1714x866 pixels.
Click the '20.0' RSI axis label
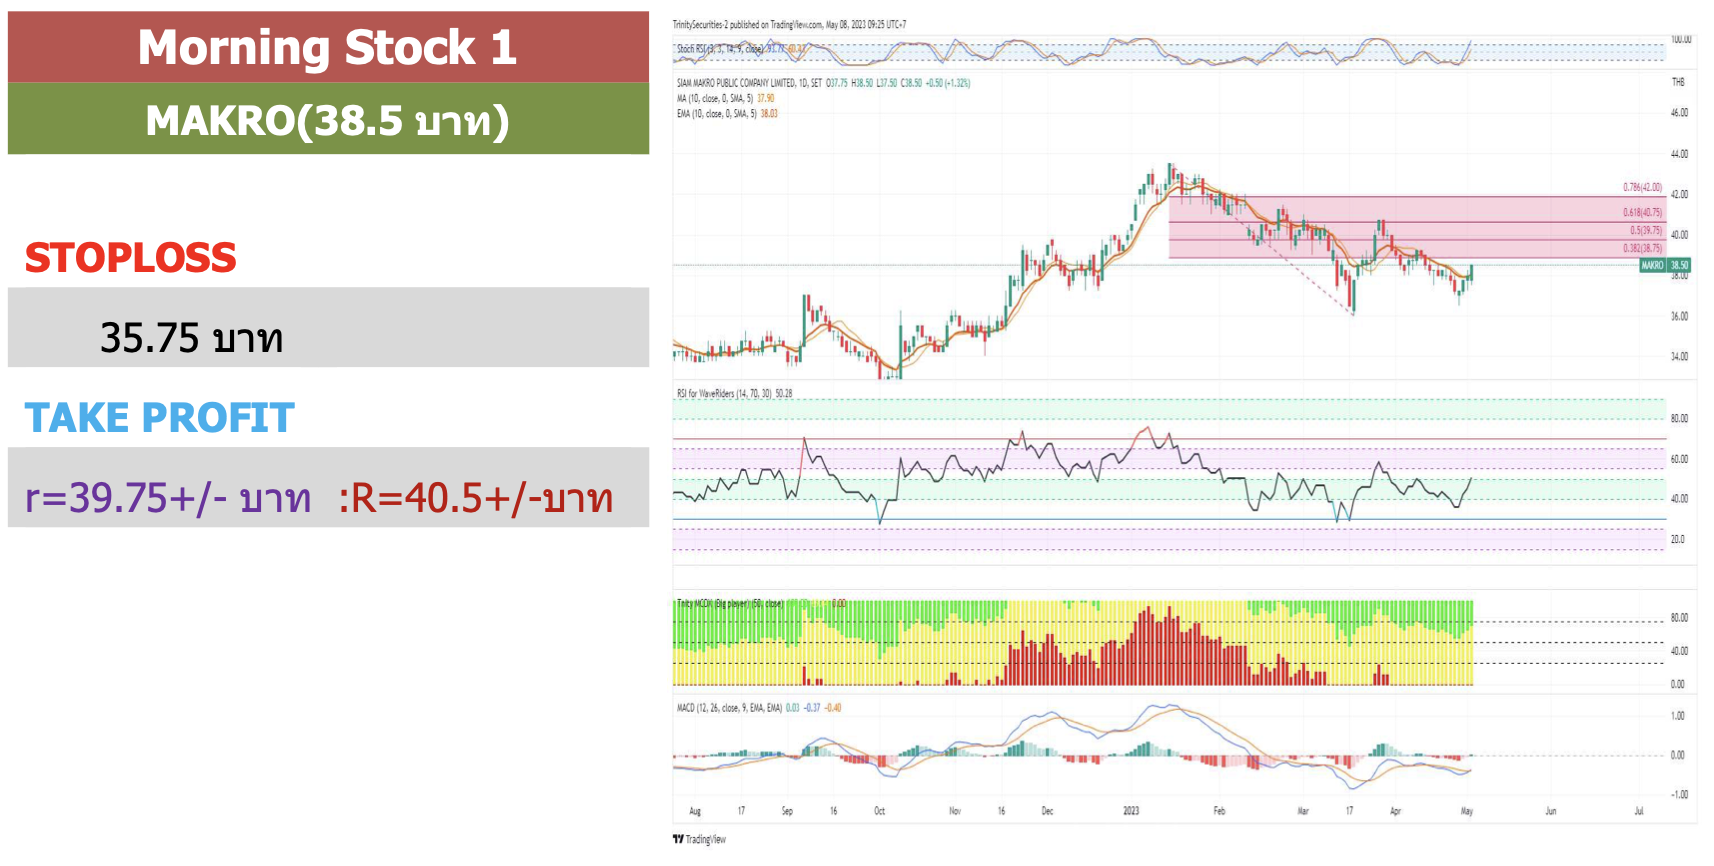click(1678, 539)
